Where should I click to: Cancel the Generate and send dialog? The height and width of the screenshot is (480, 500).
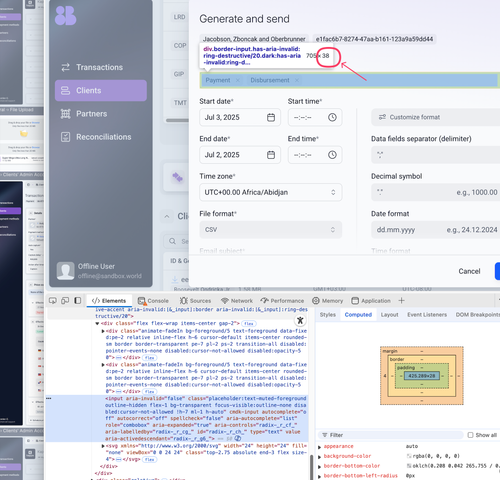pyautogui.click(x=469, y=271)
